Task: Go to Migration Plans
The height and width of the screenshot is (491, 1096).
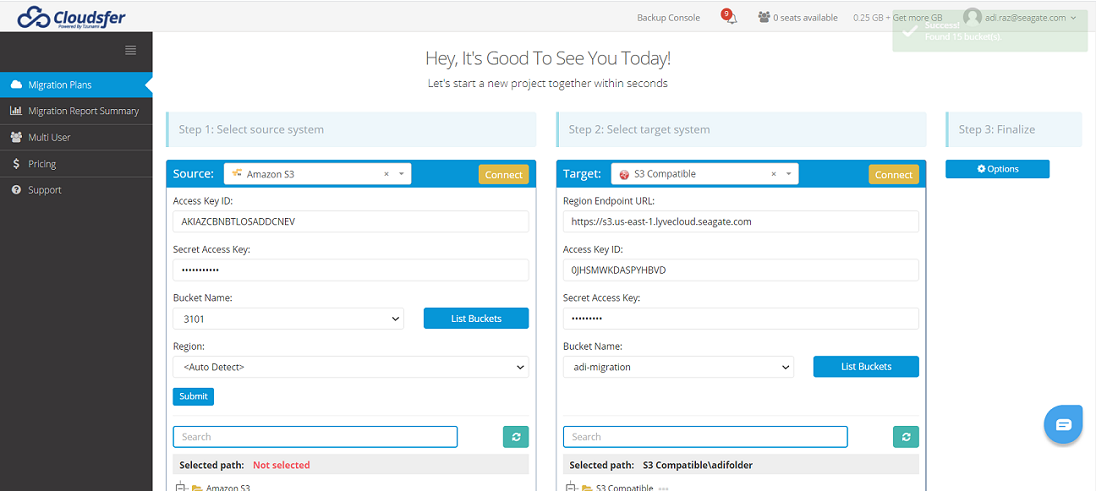Action: point(76,85)
